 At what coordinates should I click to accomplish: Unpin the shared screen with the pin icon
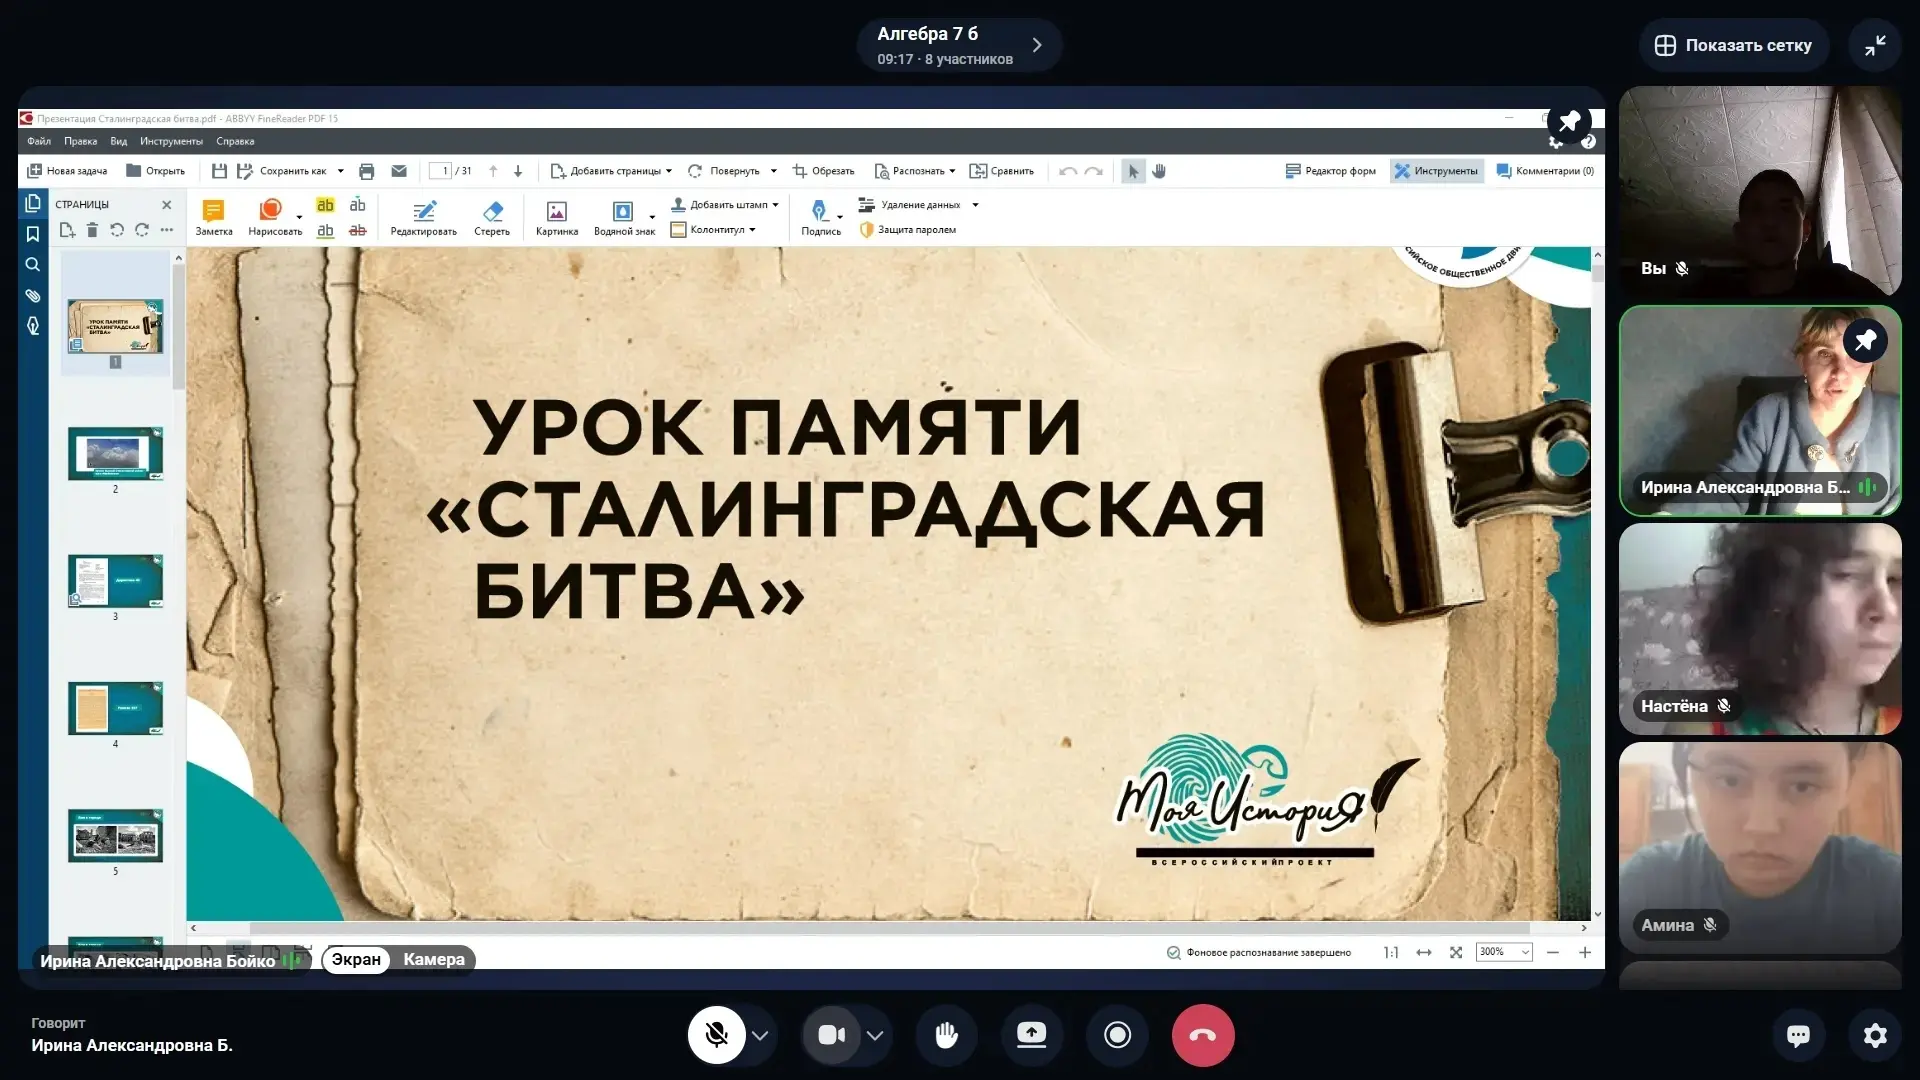(x=1569, y=122)
